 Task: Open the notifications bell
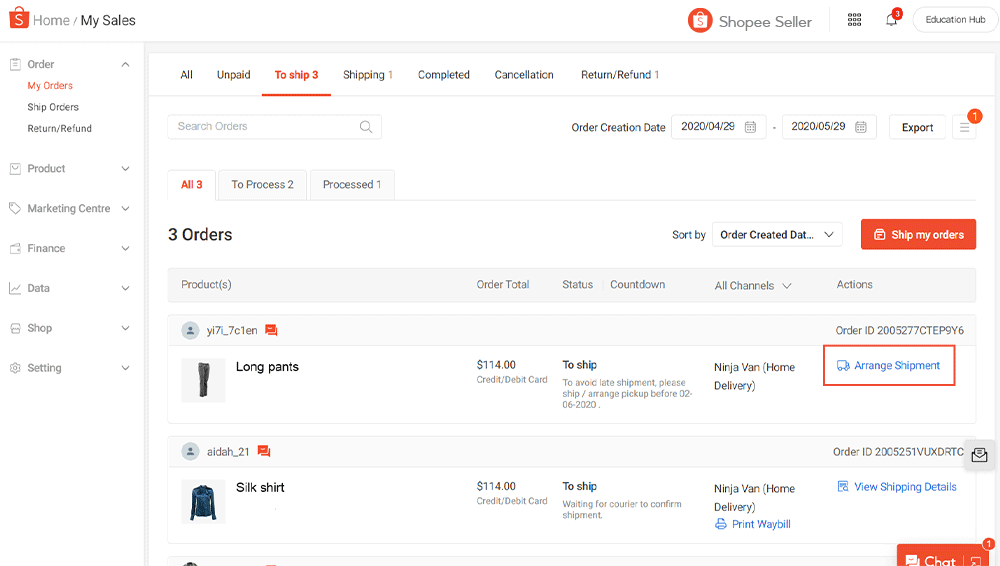[x=891, y=20]
